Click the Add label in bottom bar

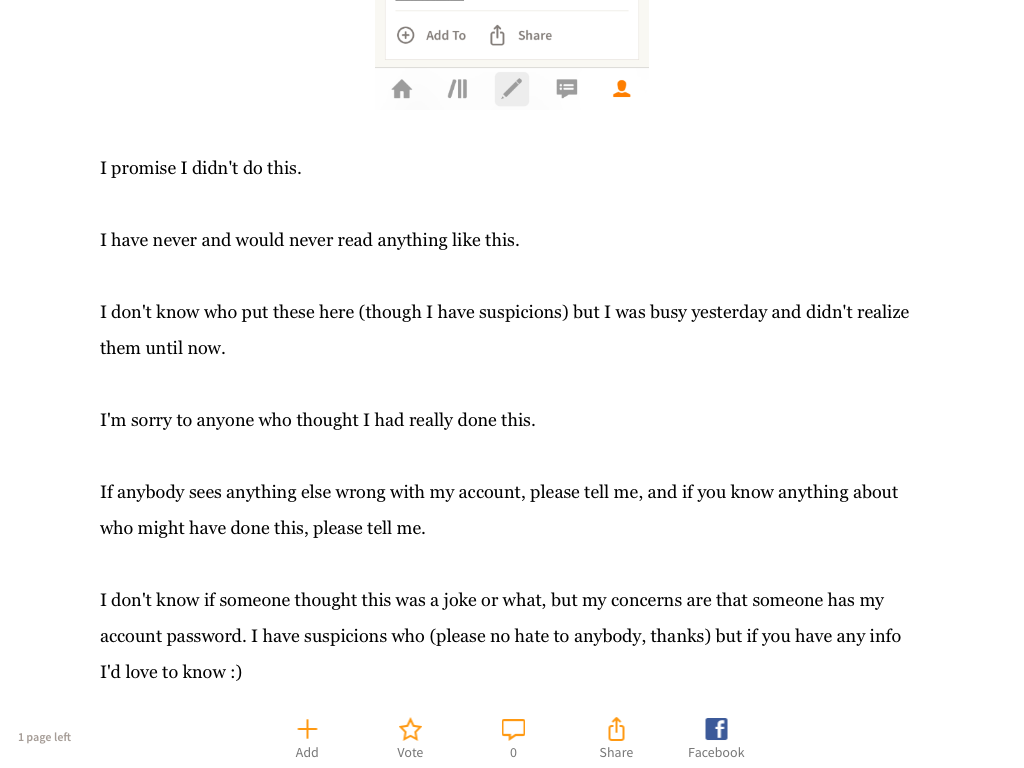pyautogui.click(x=307, y=752)
